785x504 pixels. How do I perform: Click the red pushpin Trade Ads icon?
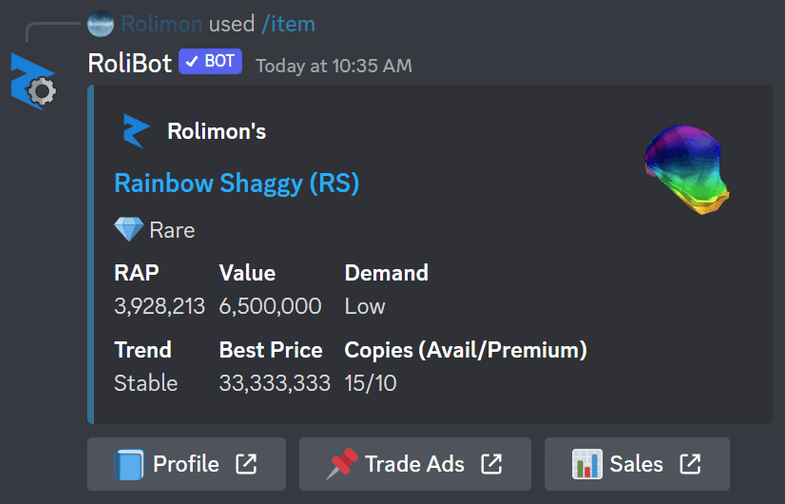tap(342, 464)
